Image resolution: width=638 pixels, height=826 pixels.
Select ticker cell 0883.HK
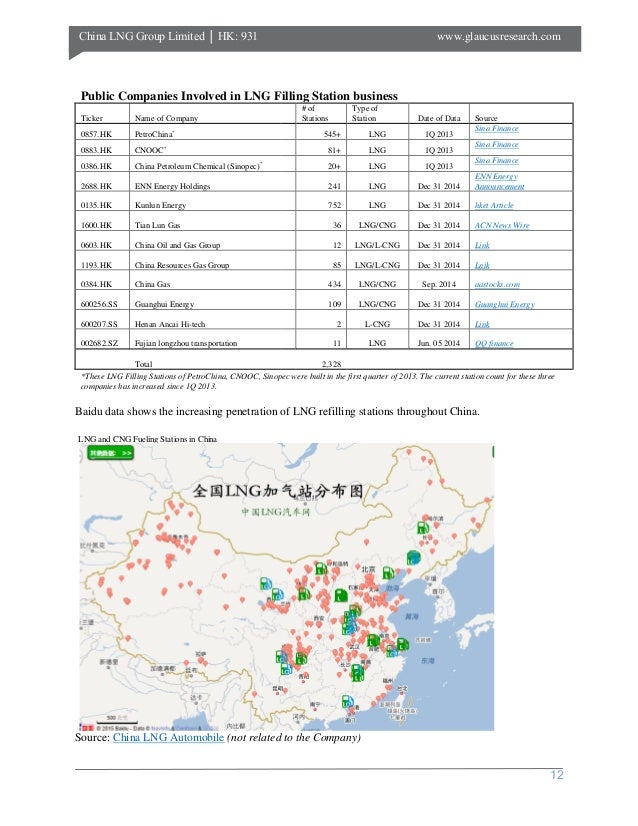96,150
